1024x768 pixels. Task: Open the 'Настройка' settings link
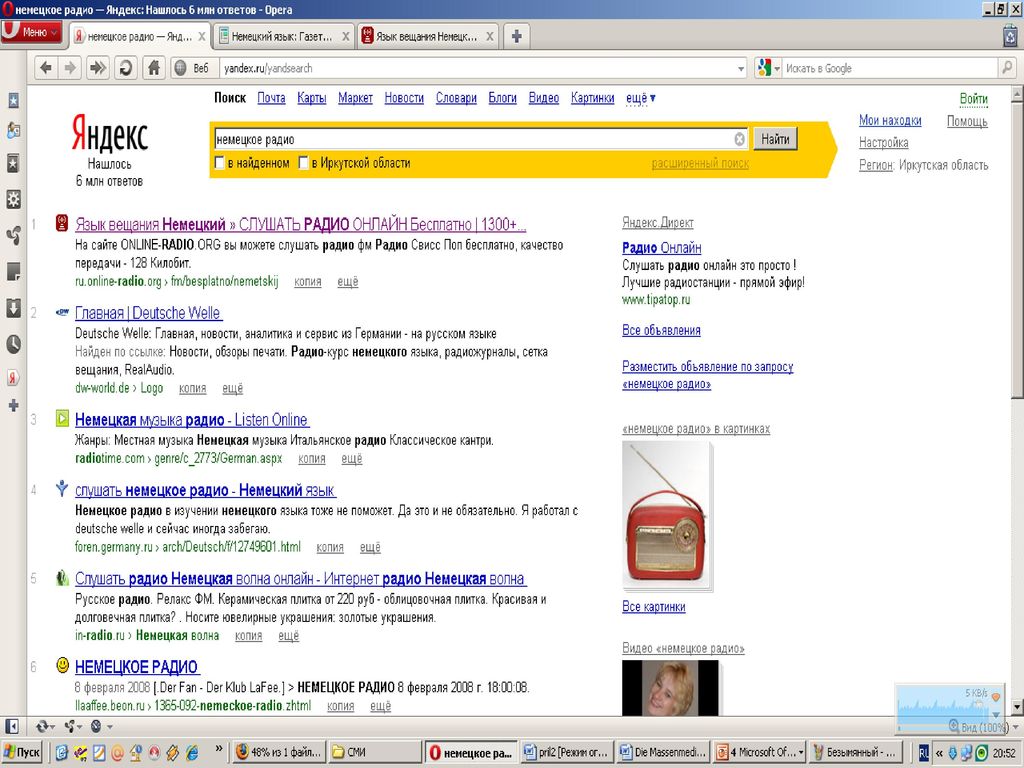tap(884, 142)
